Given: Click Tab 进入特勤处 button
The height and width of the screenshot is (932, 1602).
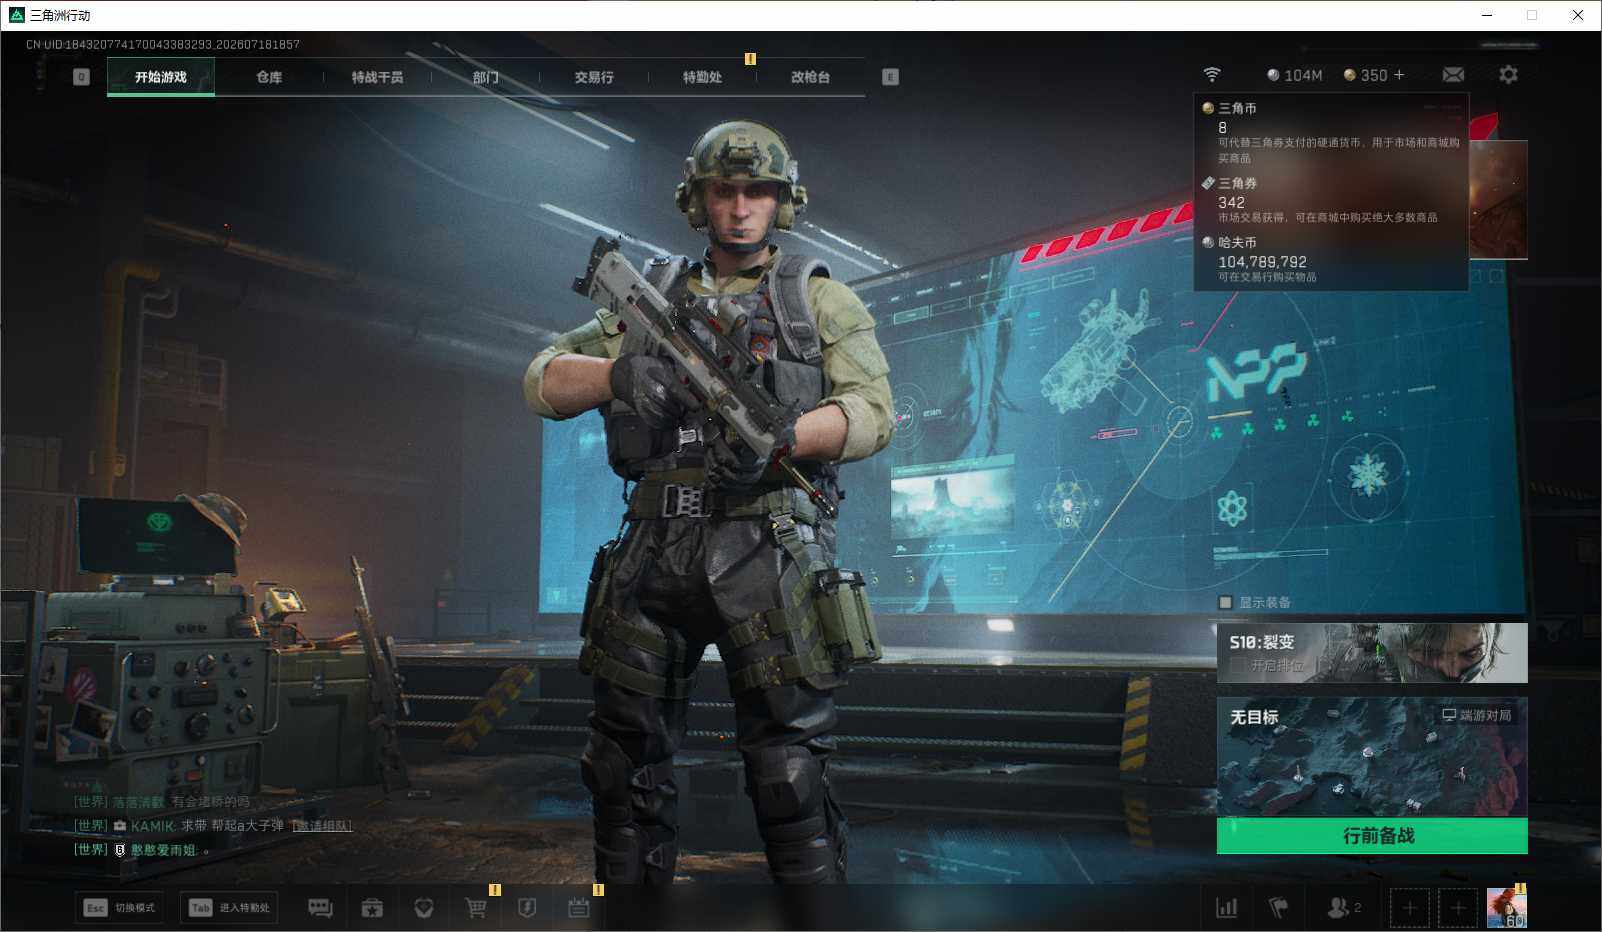Looking at the screenshot, I should tap(229, 908).
